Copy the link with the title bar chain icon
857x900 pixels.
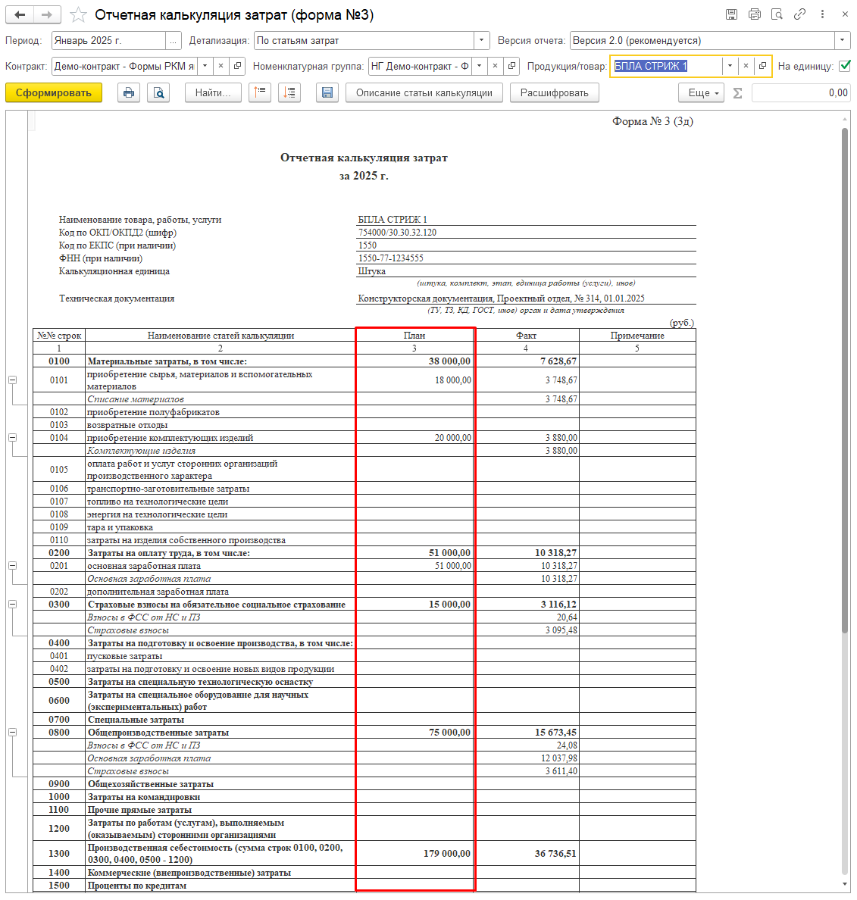point(799,15)
